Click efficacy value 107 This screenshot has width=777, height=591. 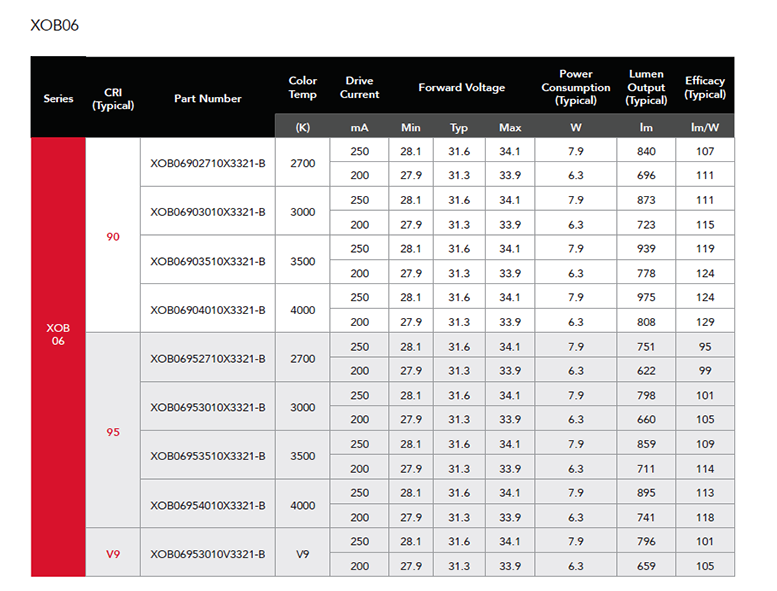point(705,151)
